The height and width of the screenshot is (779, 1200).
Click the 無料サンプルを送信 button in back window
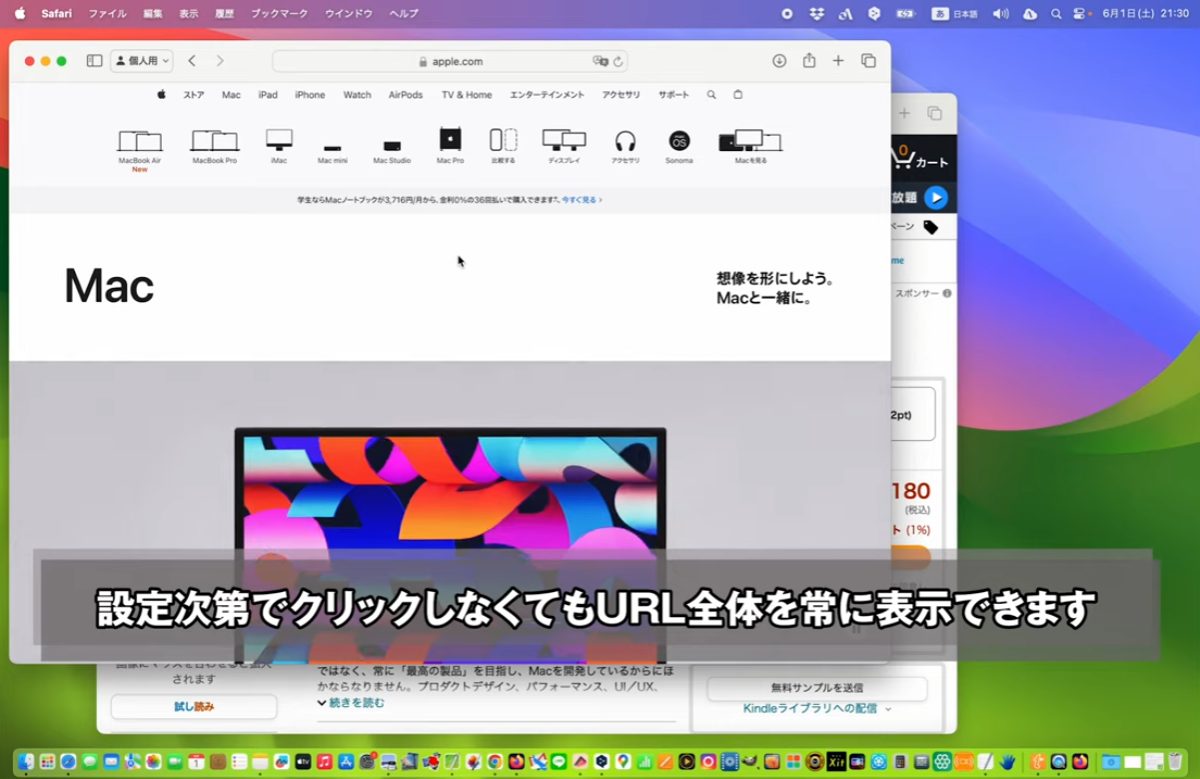point(817,688)
